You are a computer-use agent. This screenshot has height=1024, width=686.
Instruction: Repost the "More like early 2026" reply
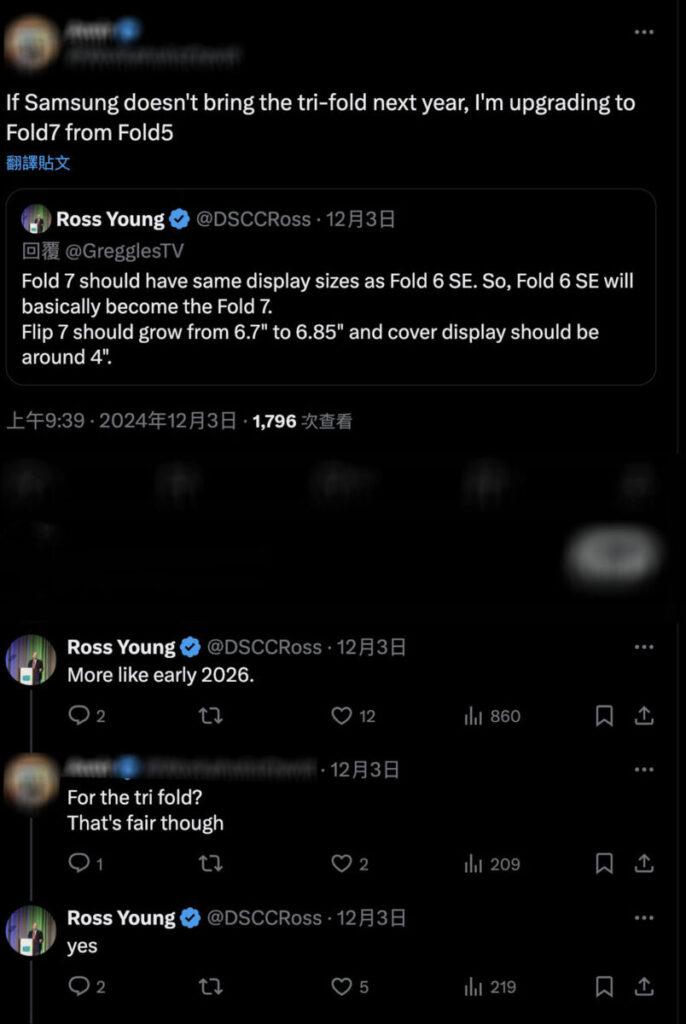tap(211, 716)
